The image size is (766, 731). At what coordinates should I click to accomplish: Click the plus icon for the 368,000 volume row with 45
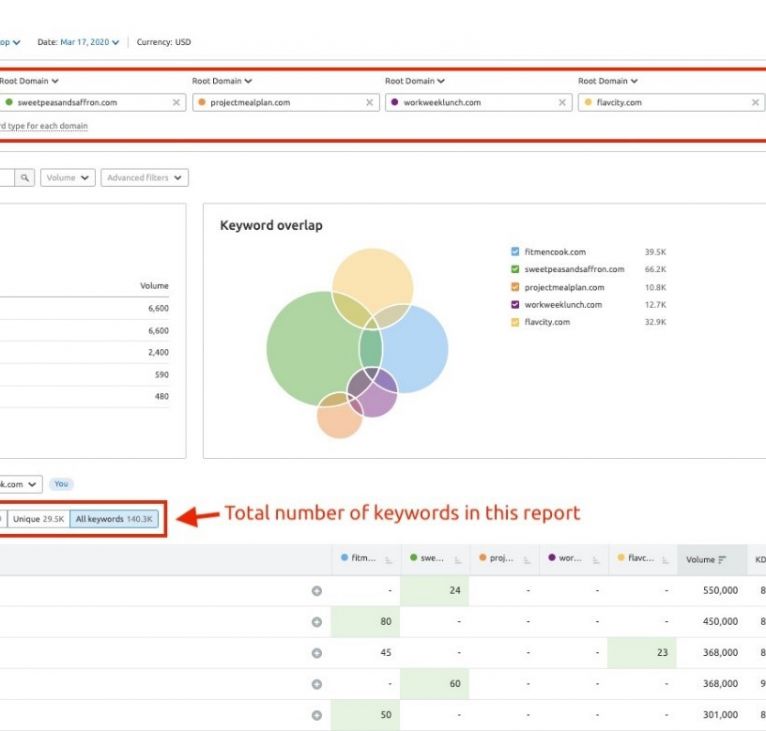(317, 653)
